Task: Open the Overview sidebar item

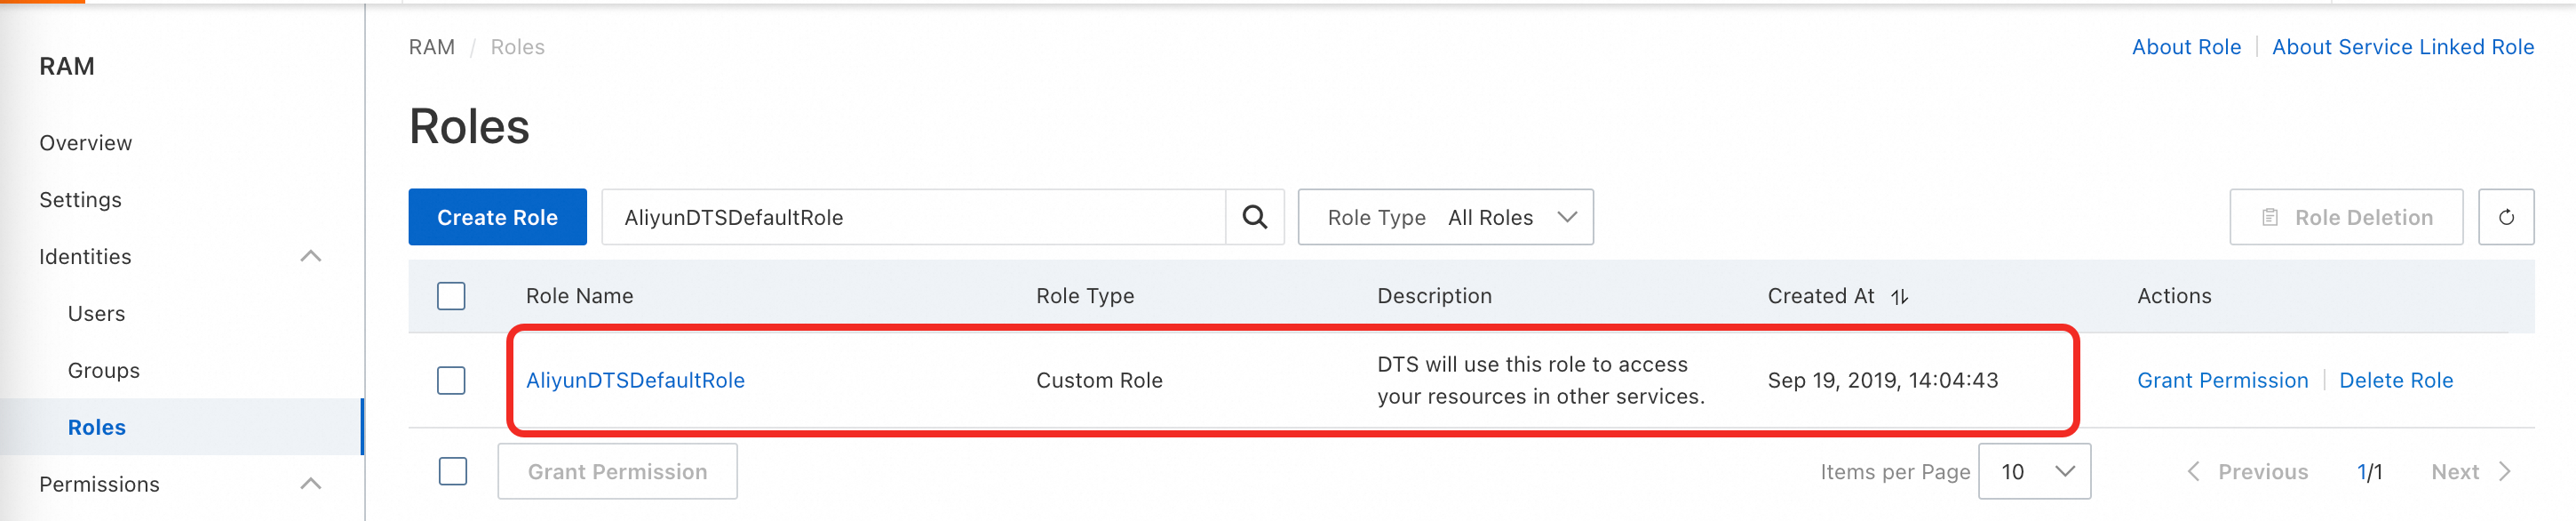Action: click(x=86, y=143)
